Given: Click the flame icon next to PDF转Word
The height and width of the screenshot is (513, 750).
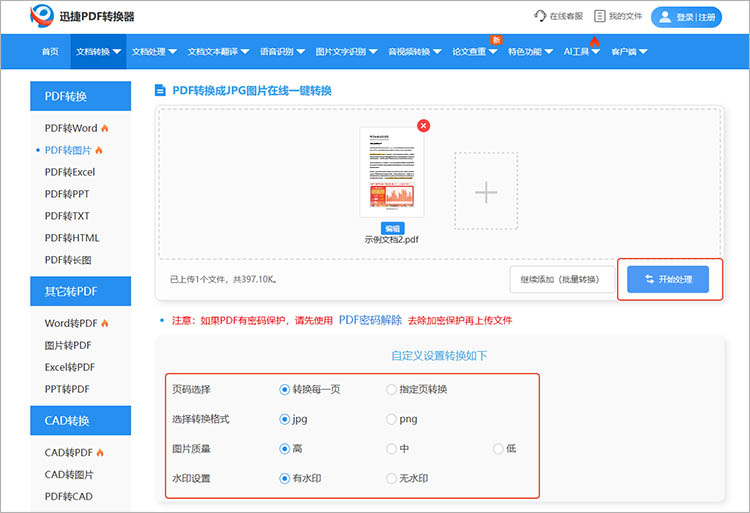Looking at the screenshot, I should 105,128.
